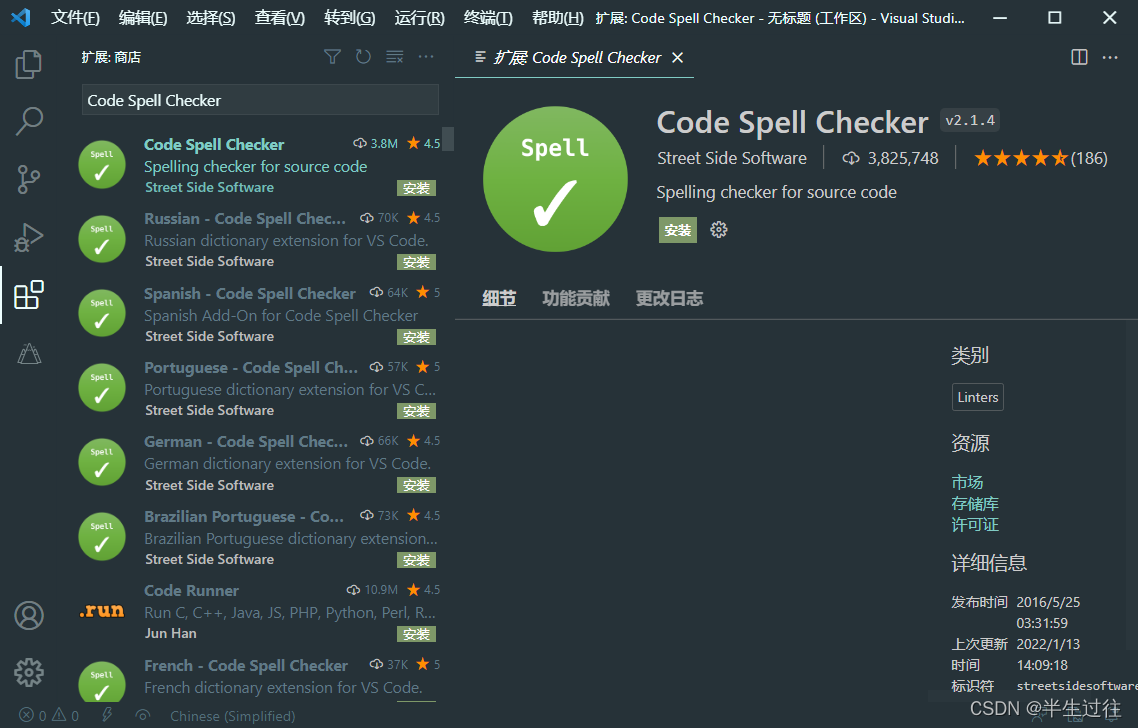
Task: Install Russian - Code Spell Checker
Action: (416, 262)
